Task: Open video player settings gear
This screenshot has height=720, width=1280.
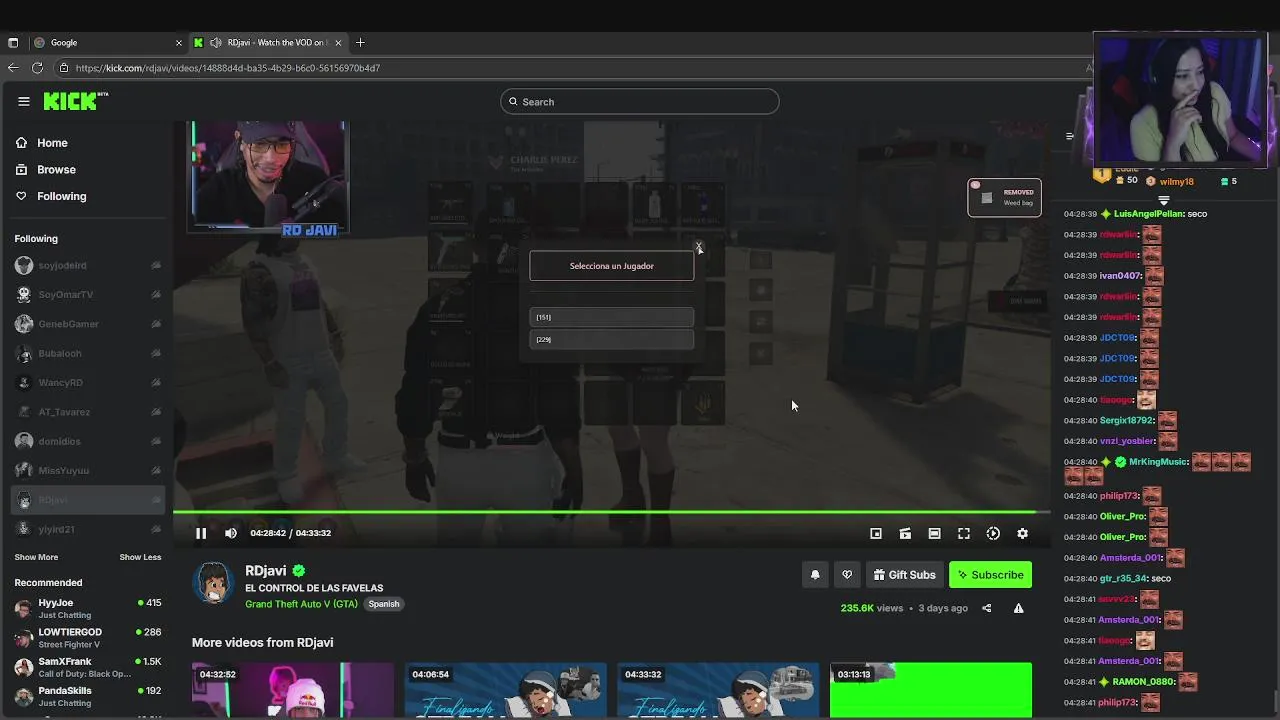Action: coord(1022,534)
